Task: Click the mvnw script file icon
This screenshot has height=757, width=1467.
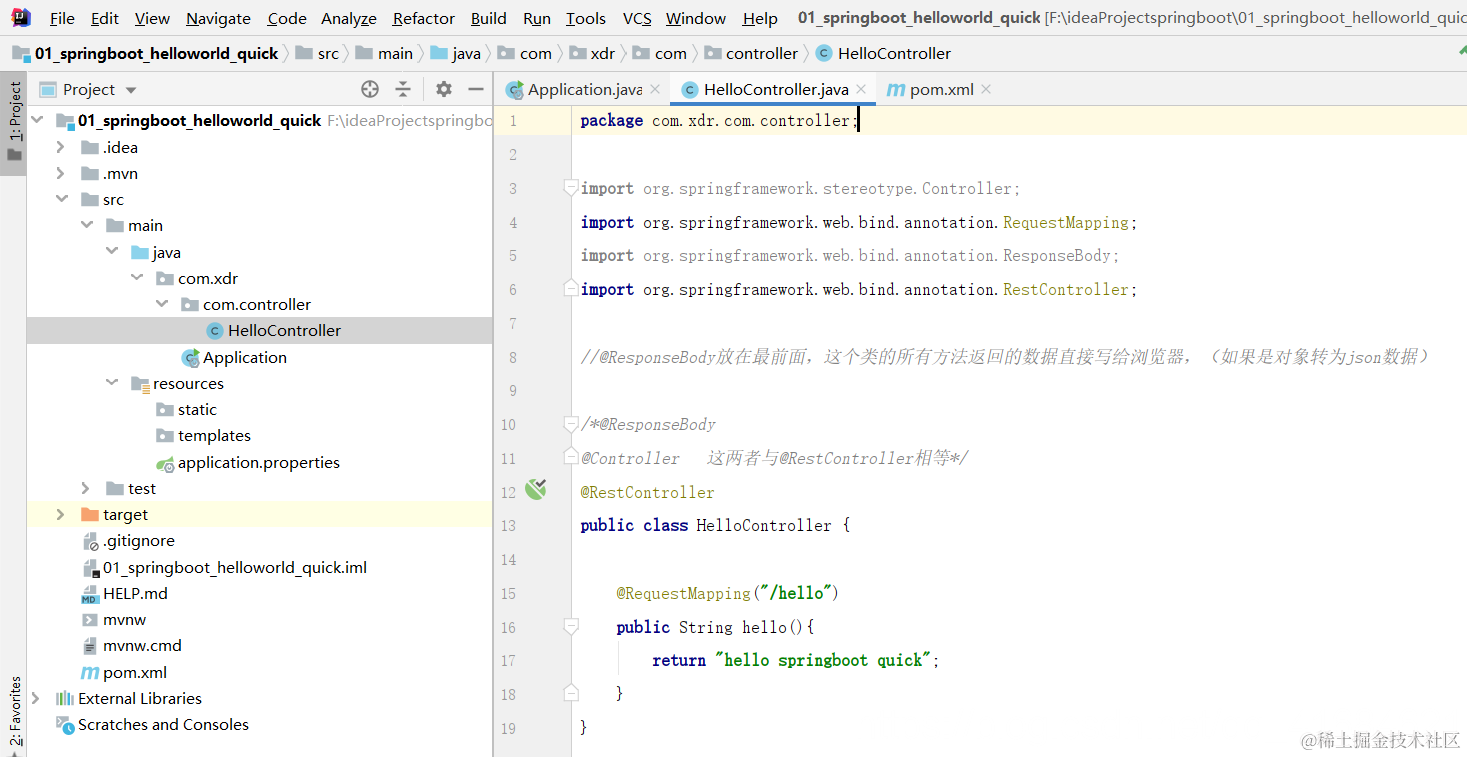Action: click(x=90, y=620)
